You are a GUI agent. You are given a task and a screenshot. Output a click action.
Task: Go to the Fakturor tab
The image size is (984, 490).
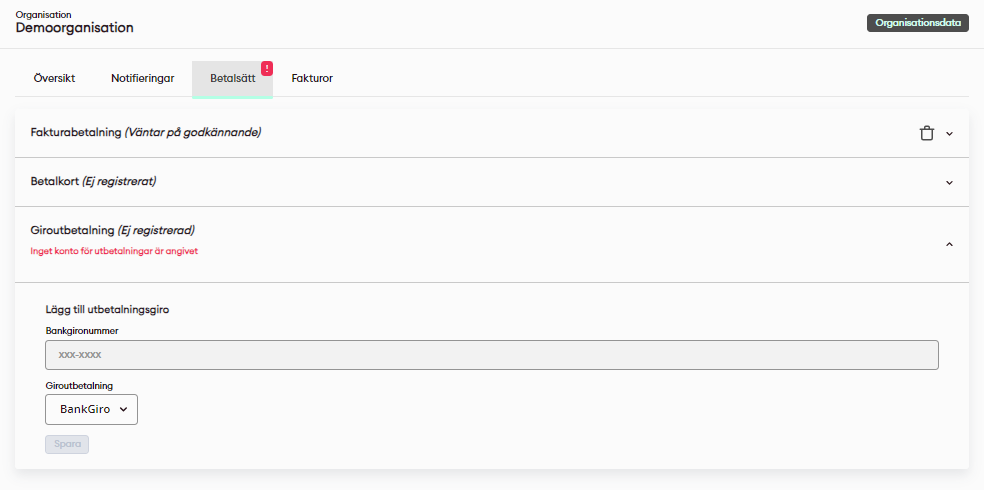312,78
